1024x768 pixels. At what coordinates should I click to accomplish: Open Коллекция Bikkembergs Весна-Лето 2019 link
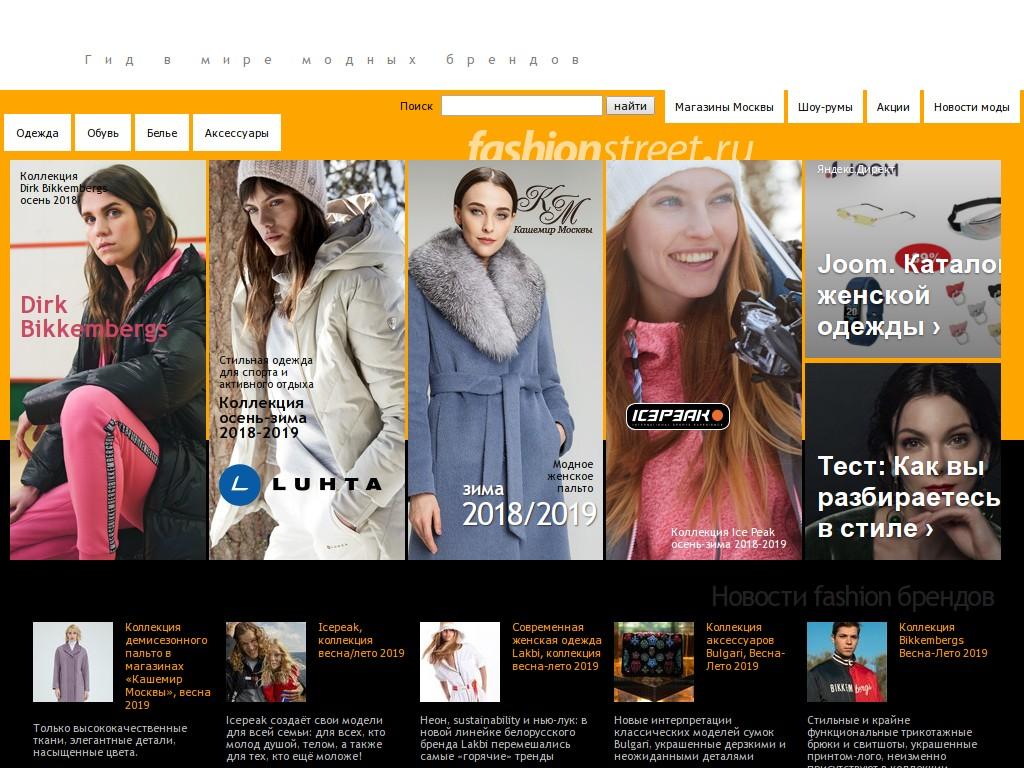coord(943,640)
